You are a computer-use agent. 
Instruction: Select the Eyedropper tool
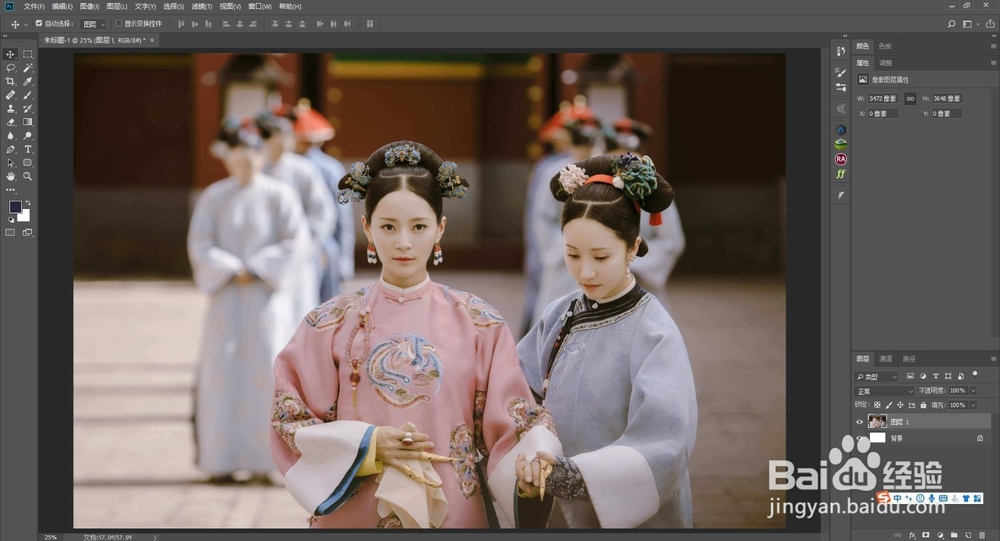tap(28, 82)
